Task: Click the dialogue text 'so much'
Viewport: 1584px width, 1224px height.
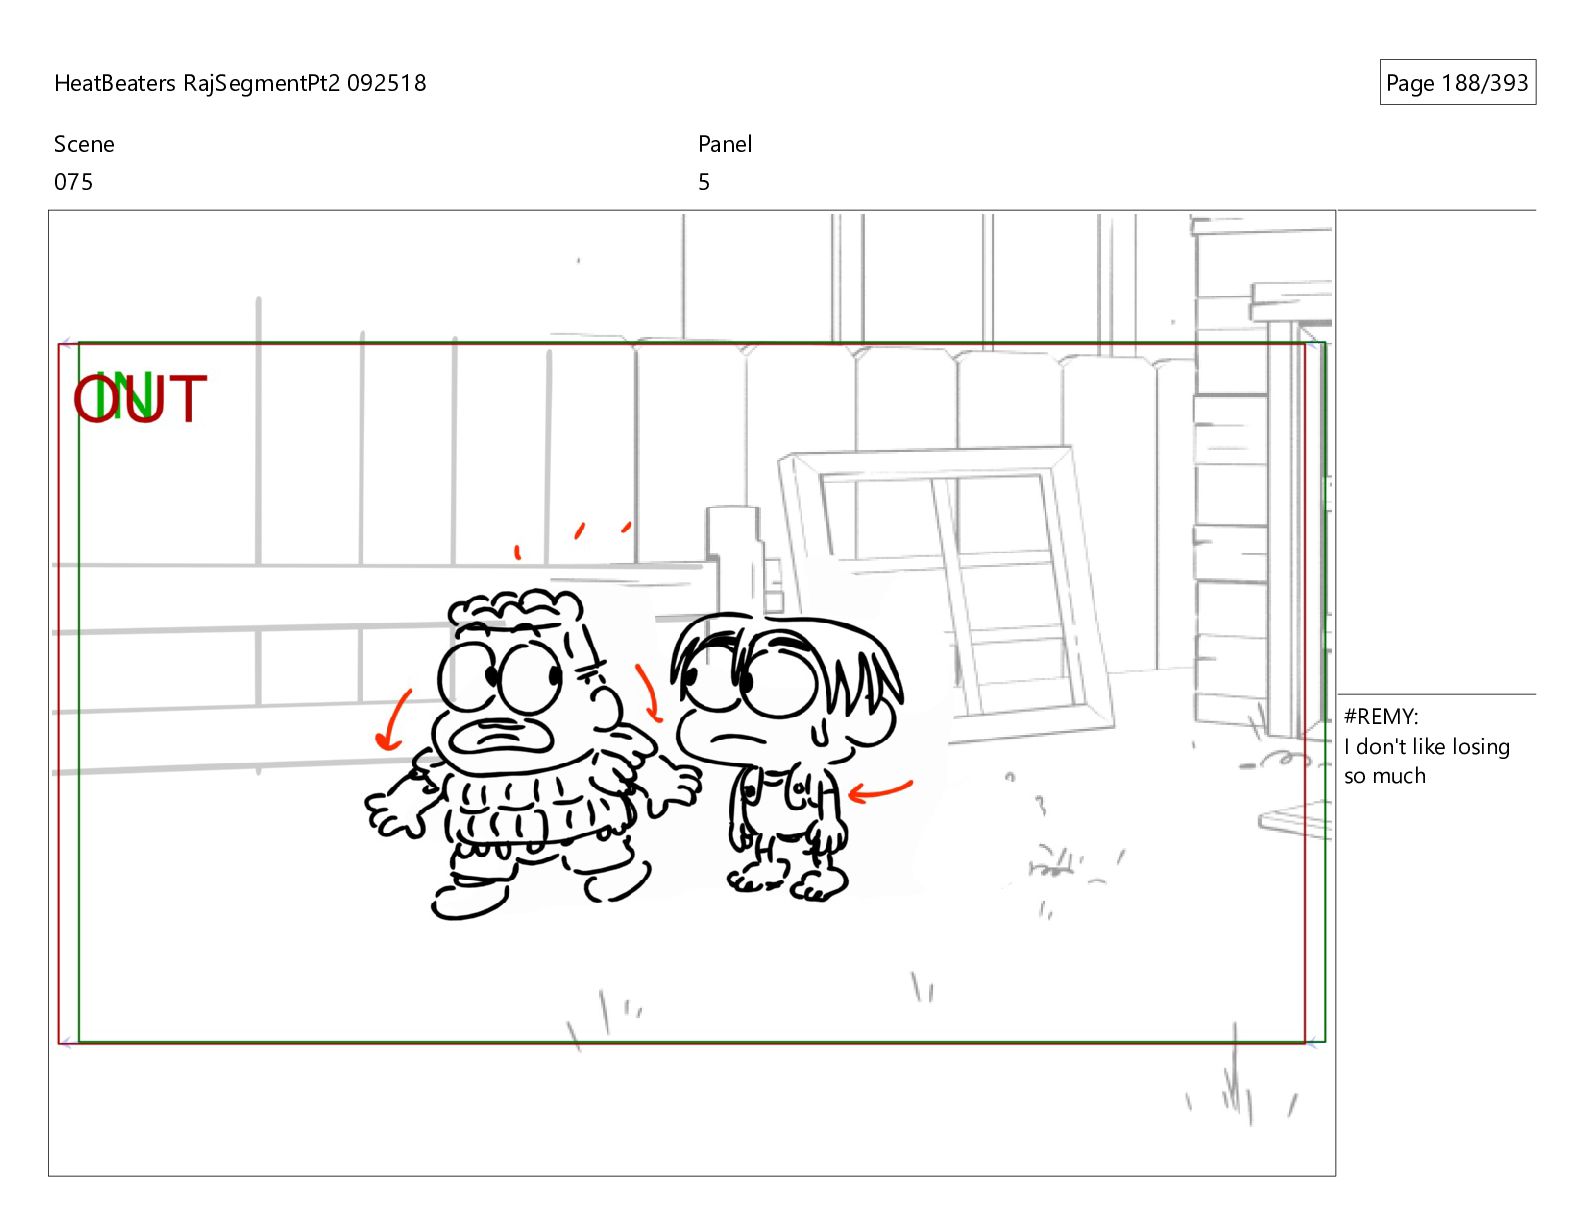Action: pos(1385,776)
